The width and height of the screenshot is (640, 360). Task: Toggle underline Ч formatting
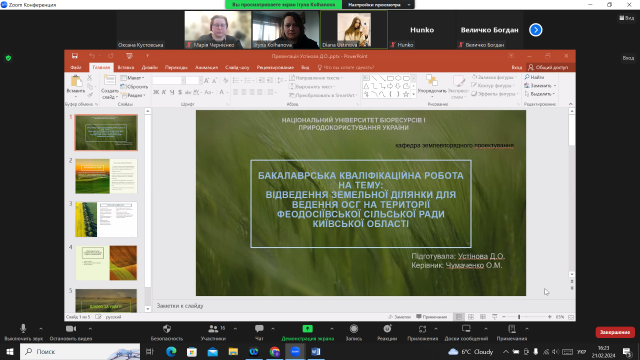click(172, 93)
